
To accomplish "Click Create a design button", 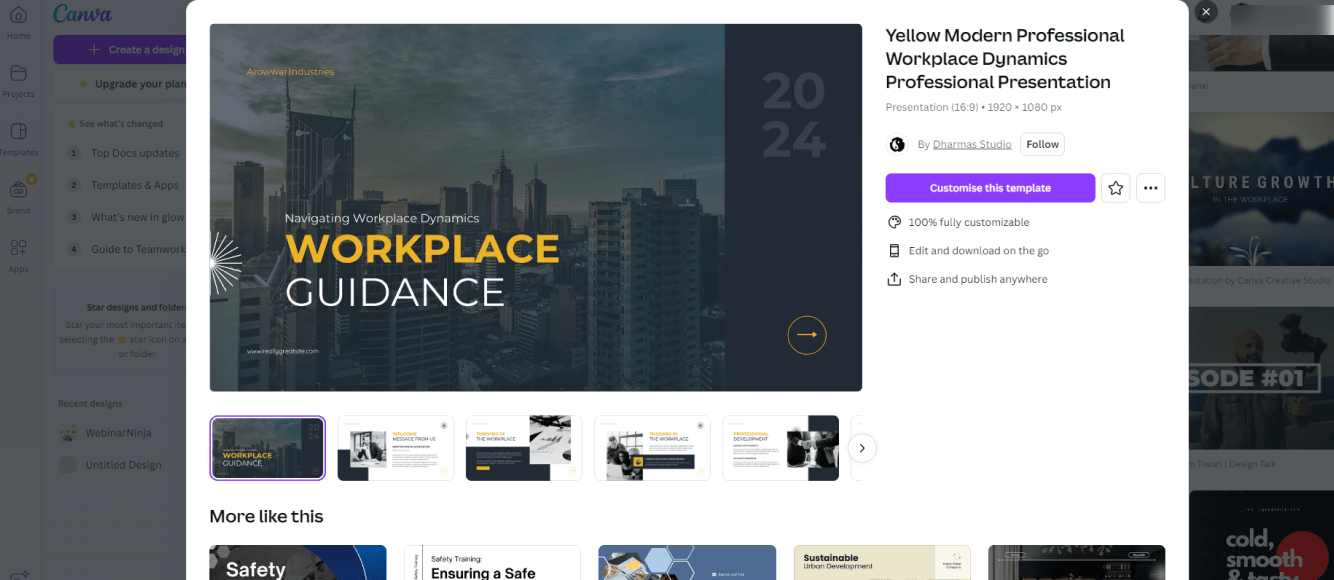I will (120, 49).
